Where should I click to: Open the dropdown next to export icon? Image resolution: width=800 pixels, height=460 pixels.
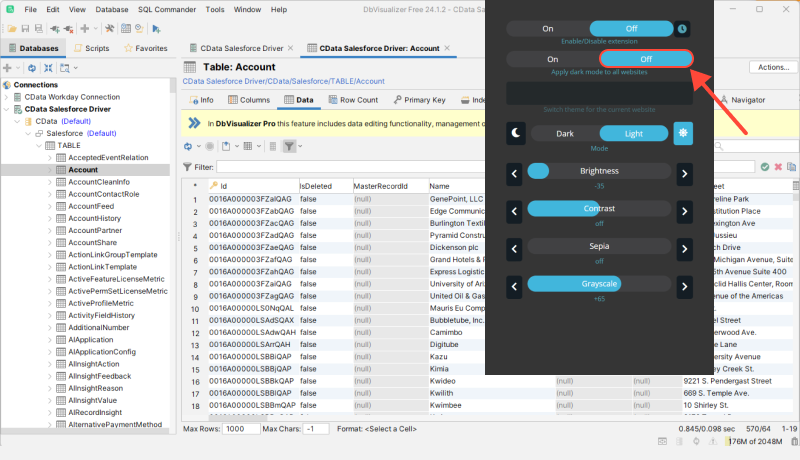click(x=237, y=146)
